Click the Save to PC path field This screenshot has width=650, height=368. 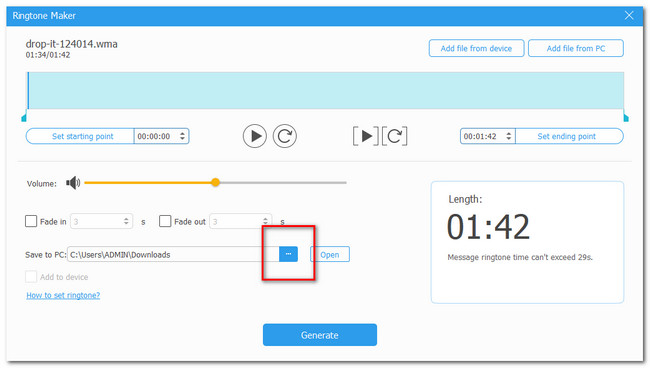(x=173, y=254)
